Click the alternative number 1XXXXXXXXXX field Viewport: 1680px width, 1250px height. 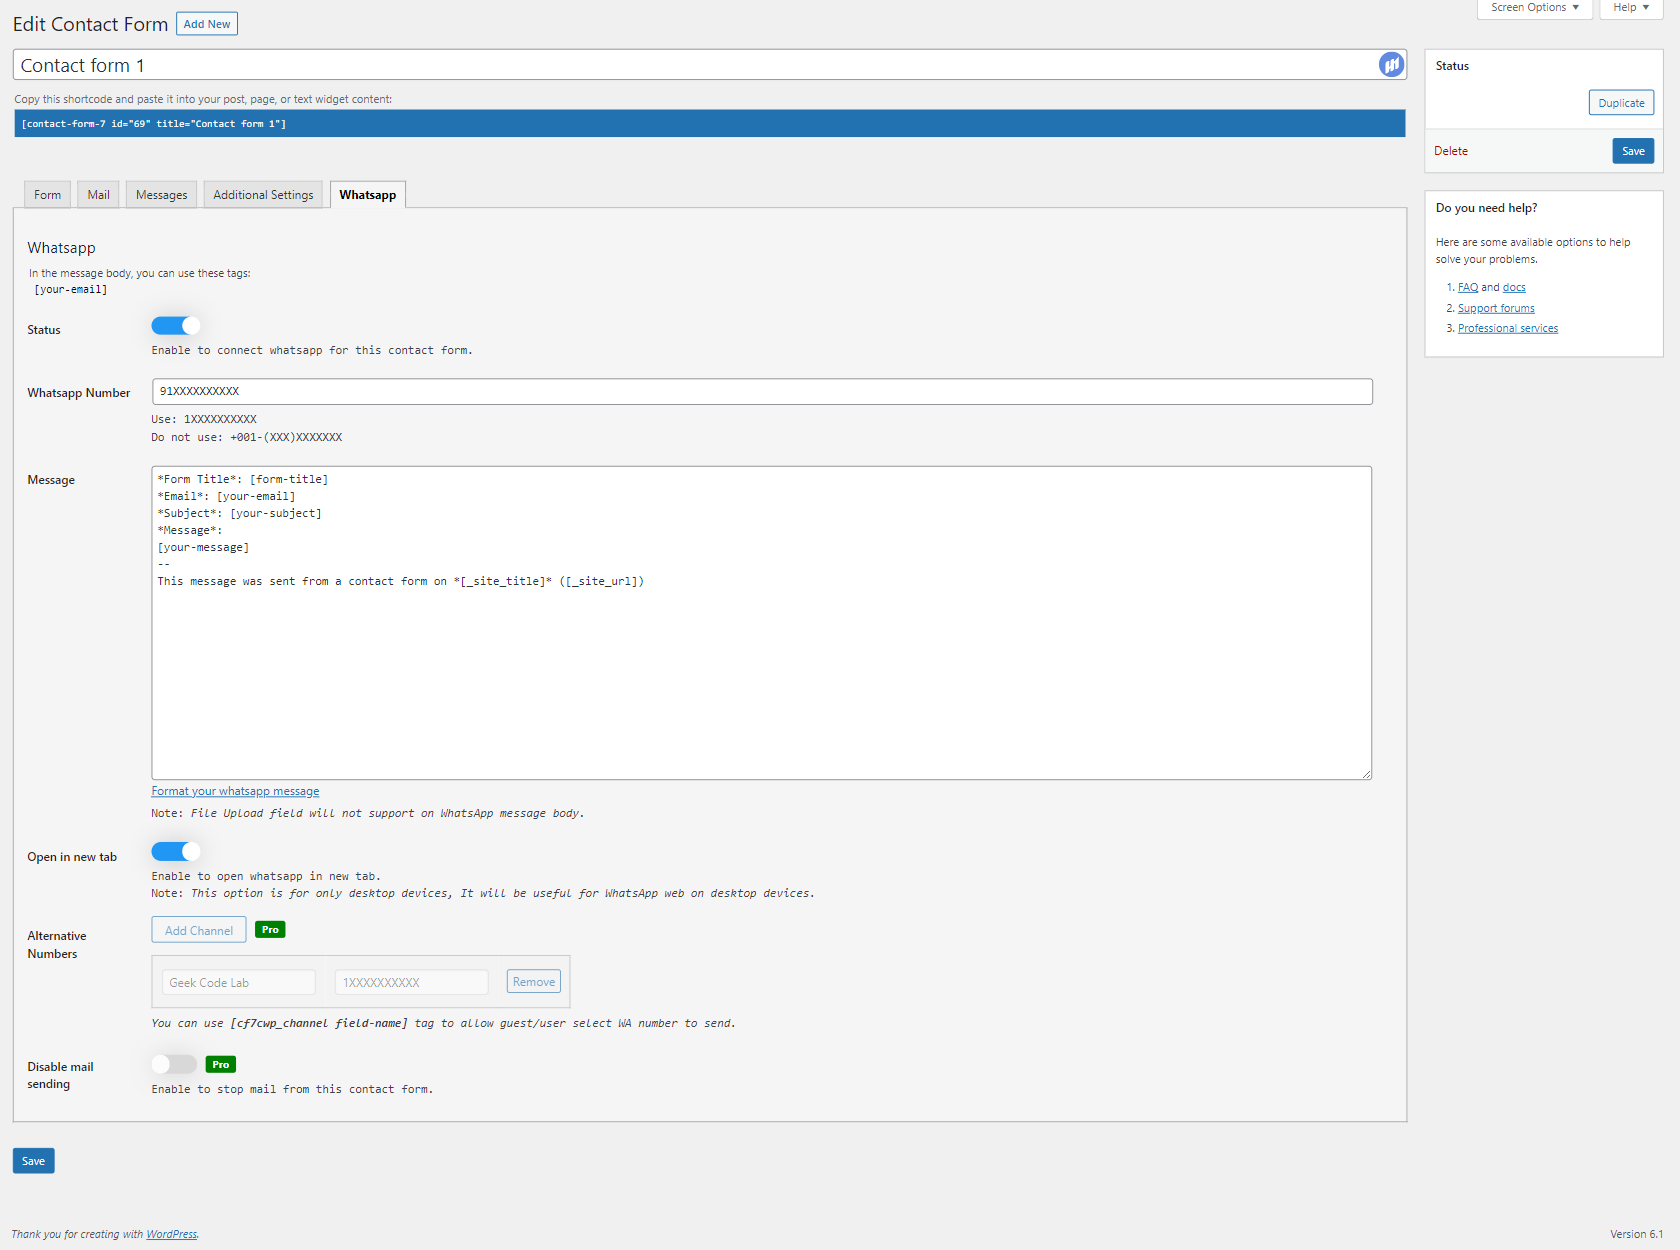tap(411, 983)
